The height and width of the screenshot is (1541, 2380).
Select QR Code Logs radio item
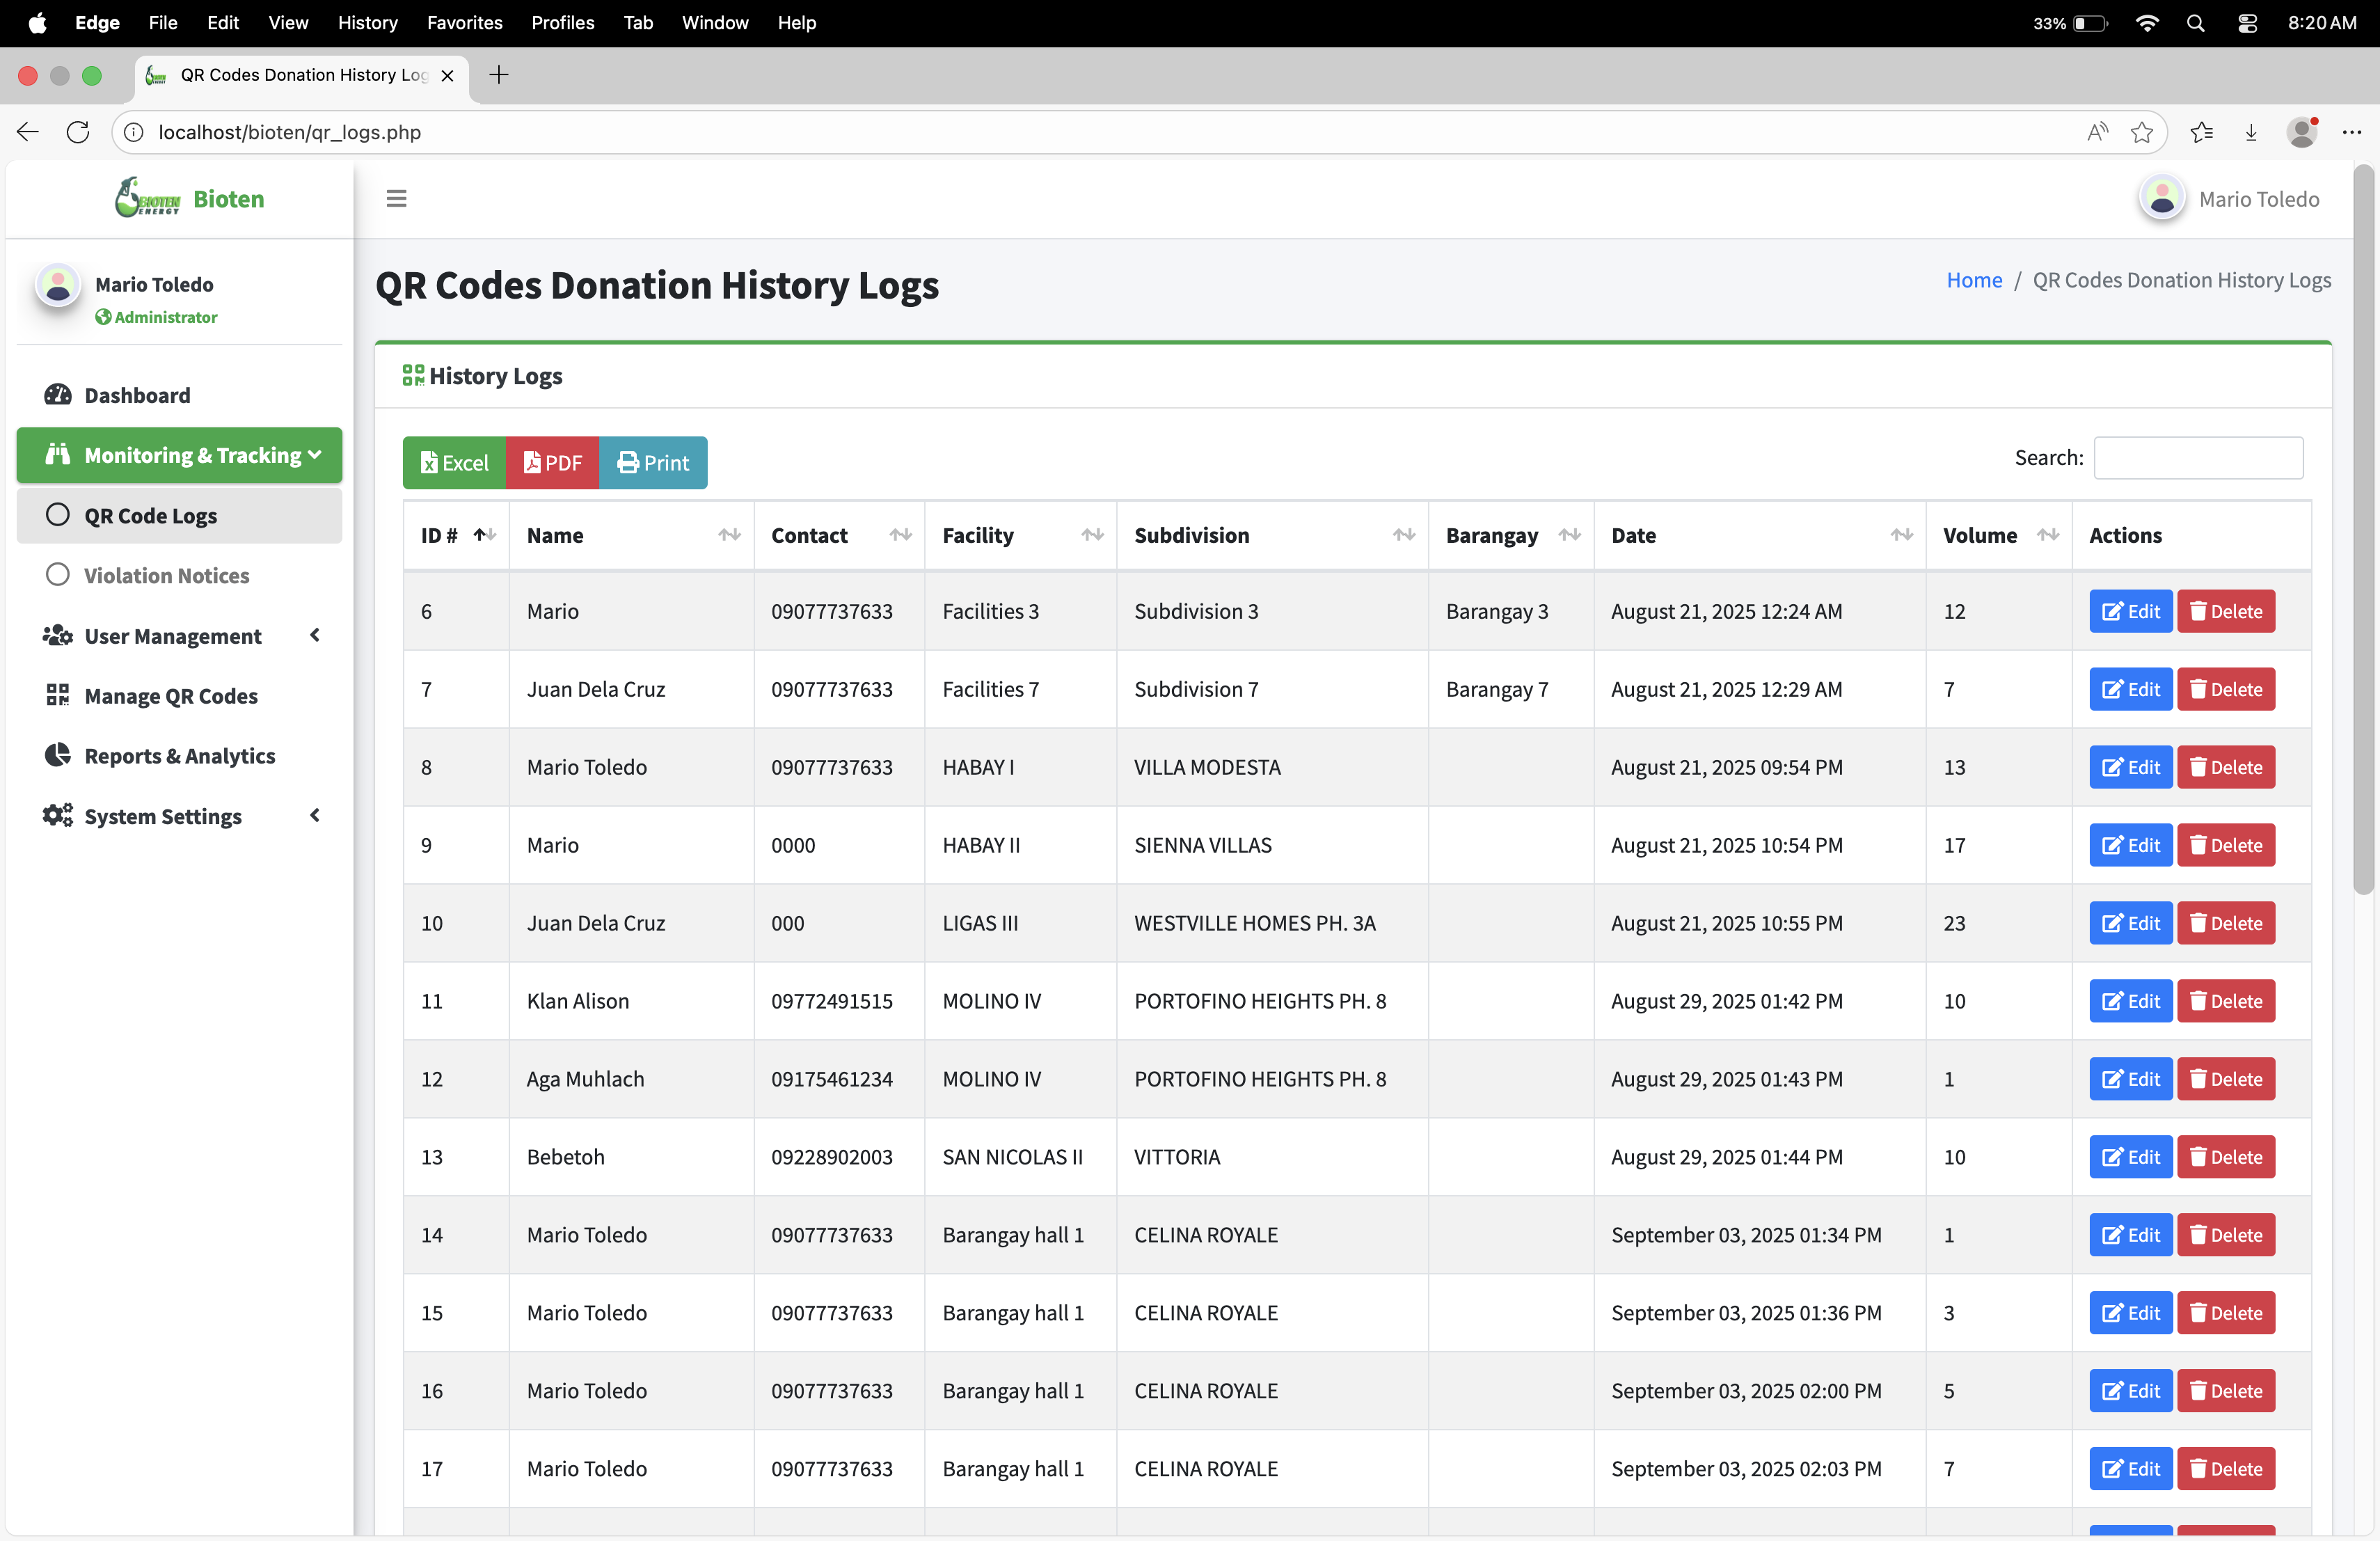[x=150, y=516]
